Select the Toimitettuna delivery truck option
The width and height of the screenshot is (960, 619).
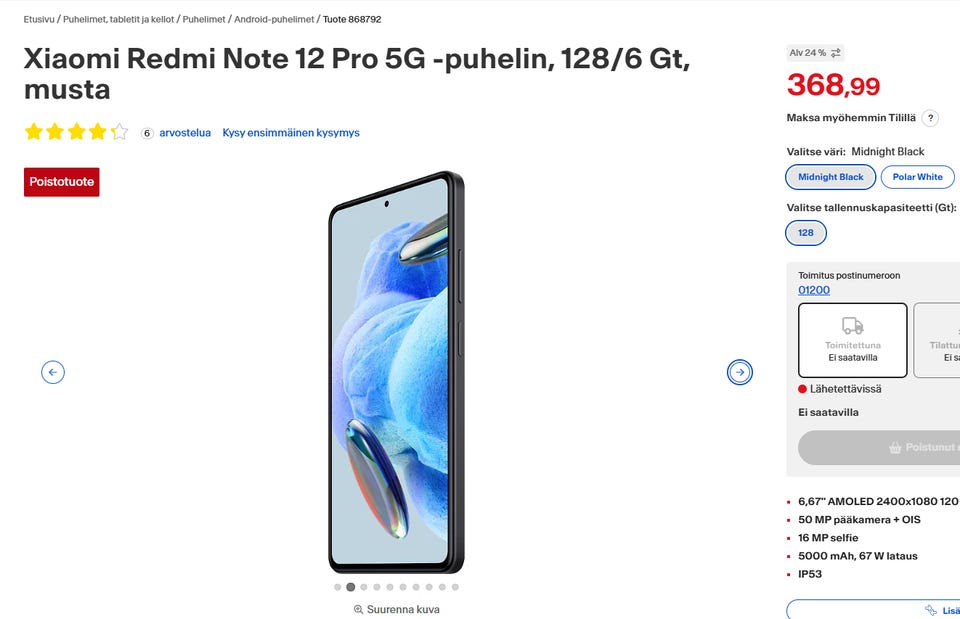(852, 340)
